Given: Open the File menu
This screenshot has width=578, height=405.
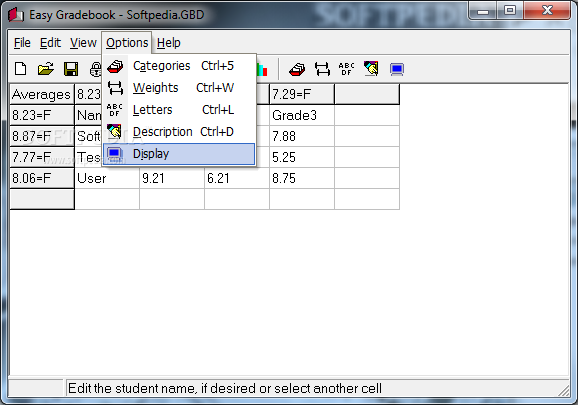Looking at the screenshot, I should click(22, 43).
